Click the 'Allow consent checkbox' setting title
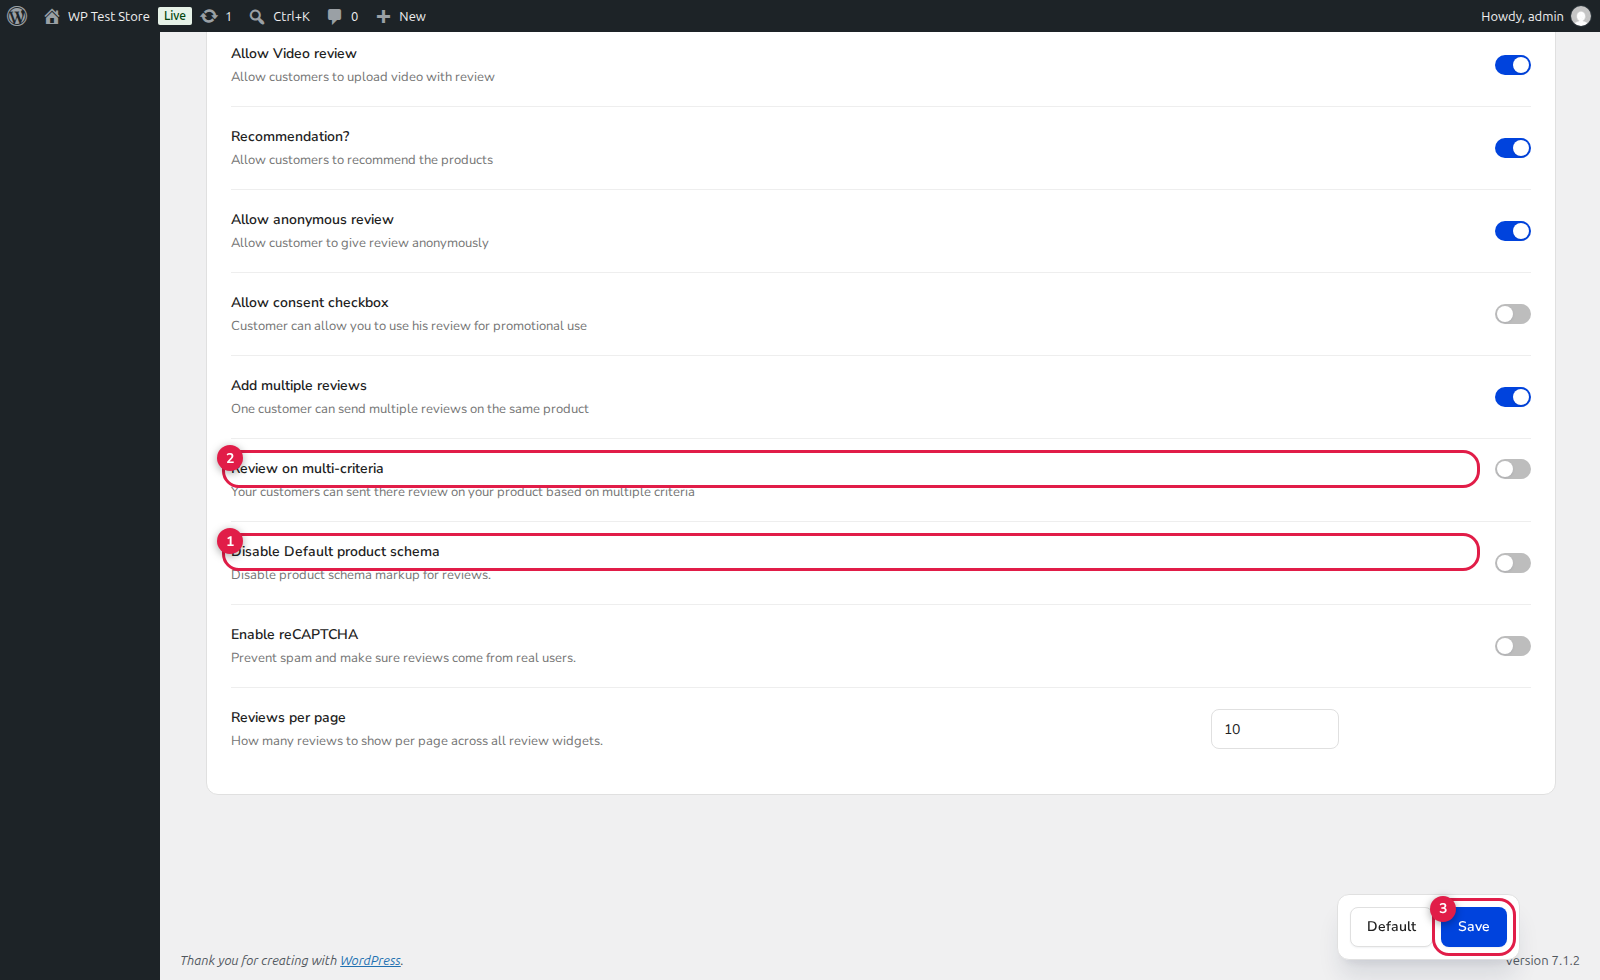The width and height of the screenshot is (1600, 980). pos(310,303)
